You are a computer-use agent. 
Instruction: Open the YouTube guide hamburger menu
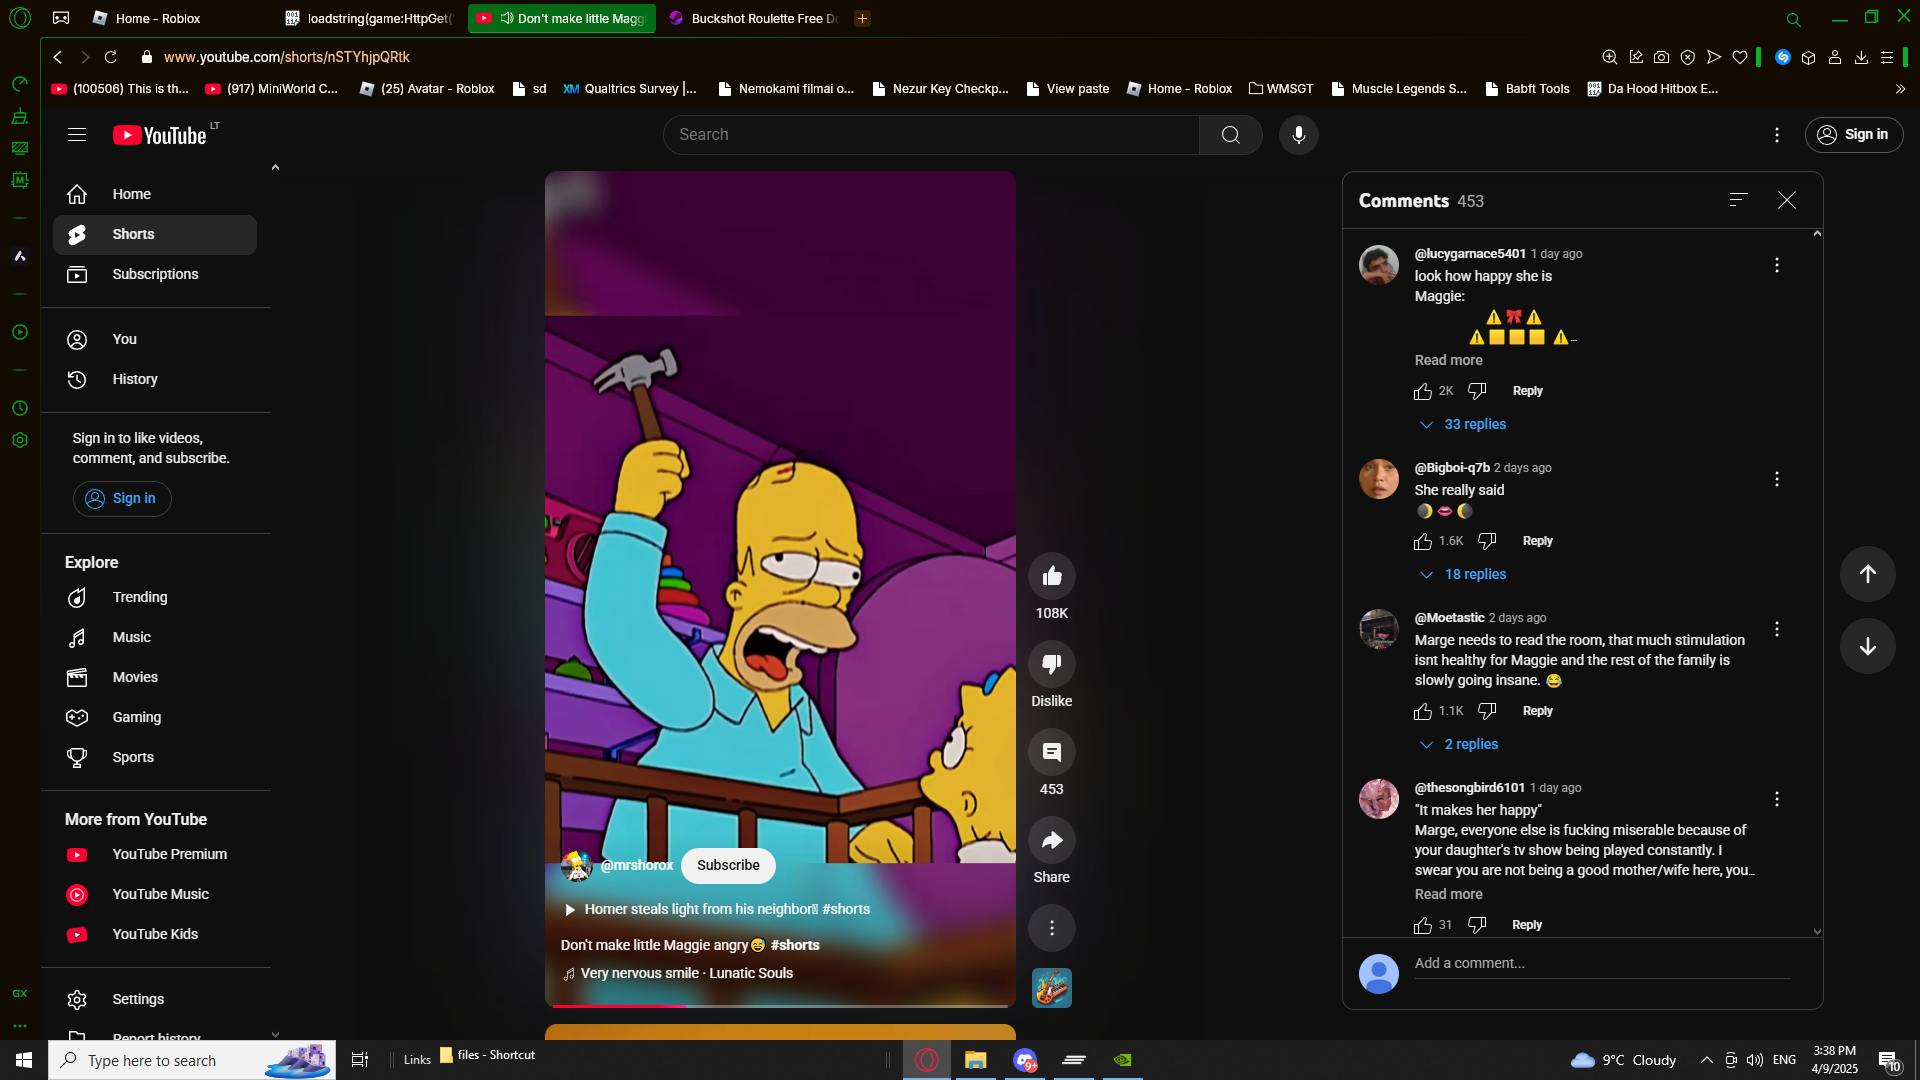click(77, 135)
